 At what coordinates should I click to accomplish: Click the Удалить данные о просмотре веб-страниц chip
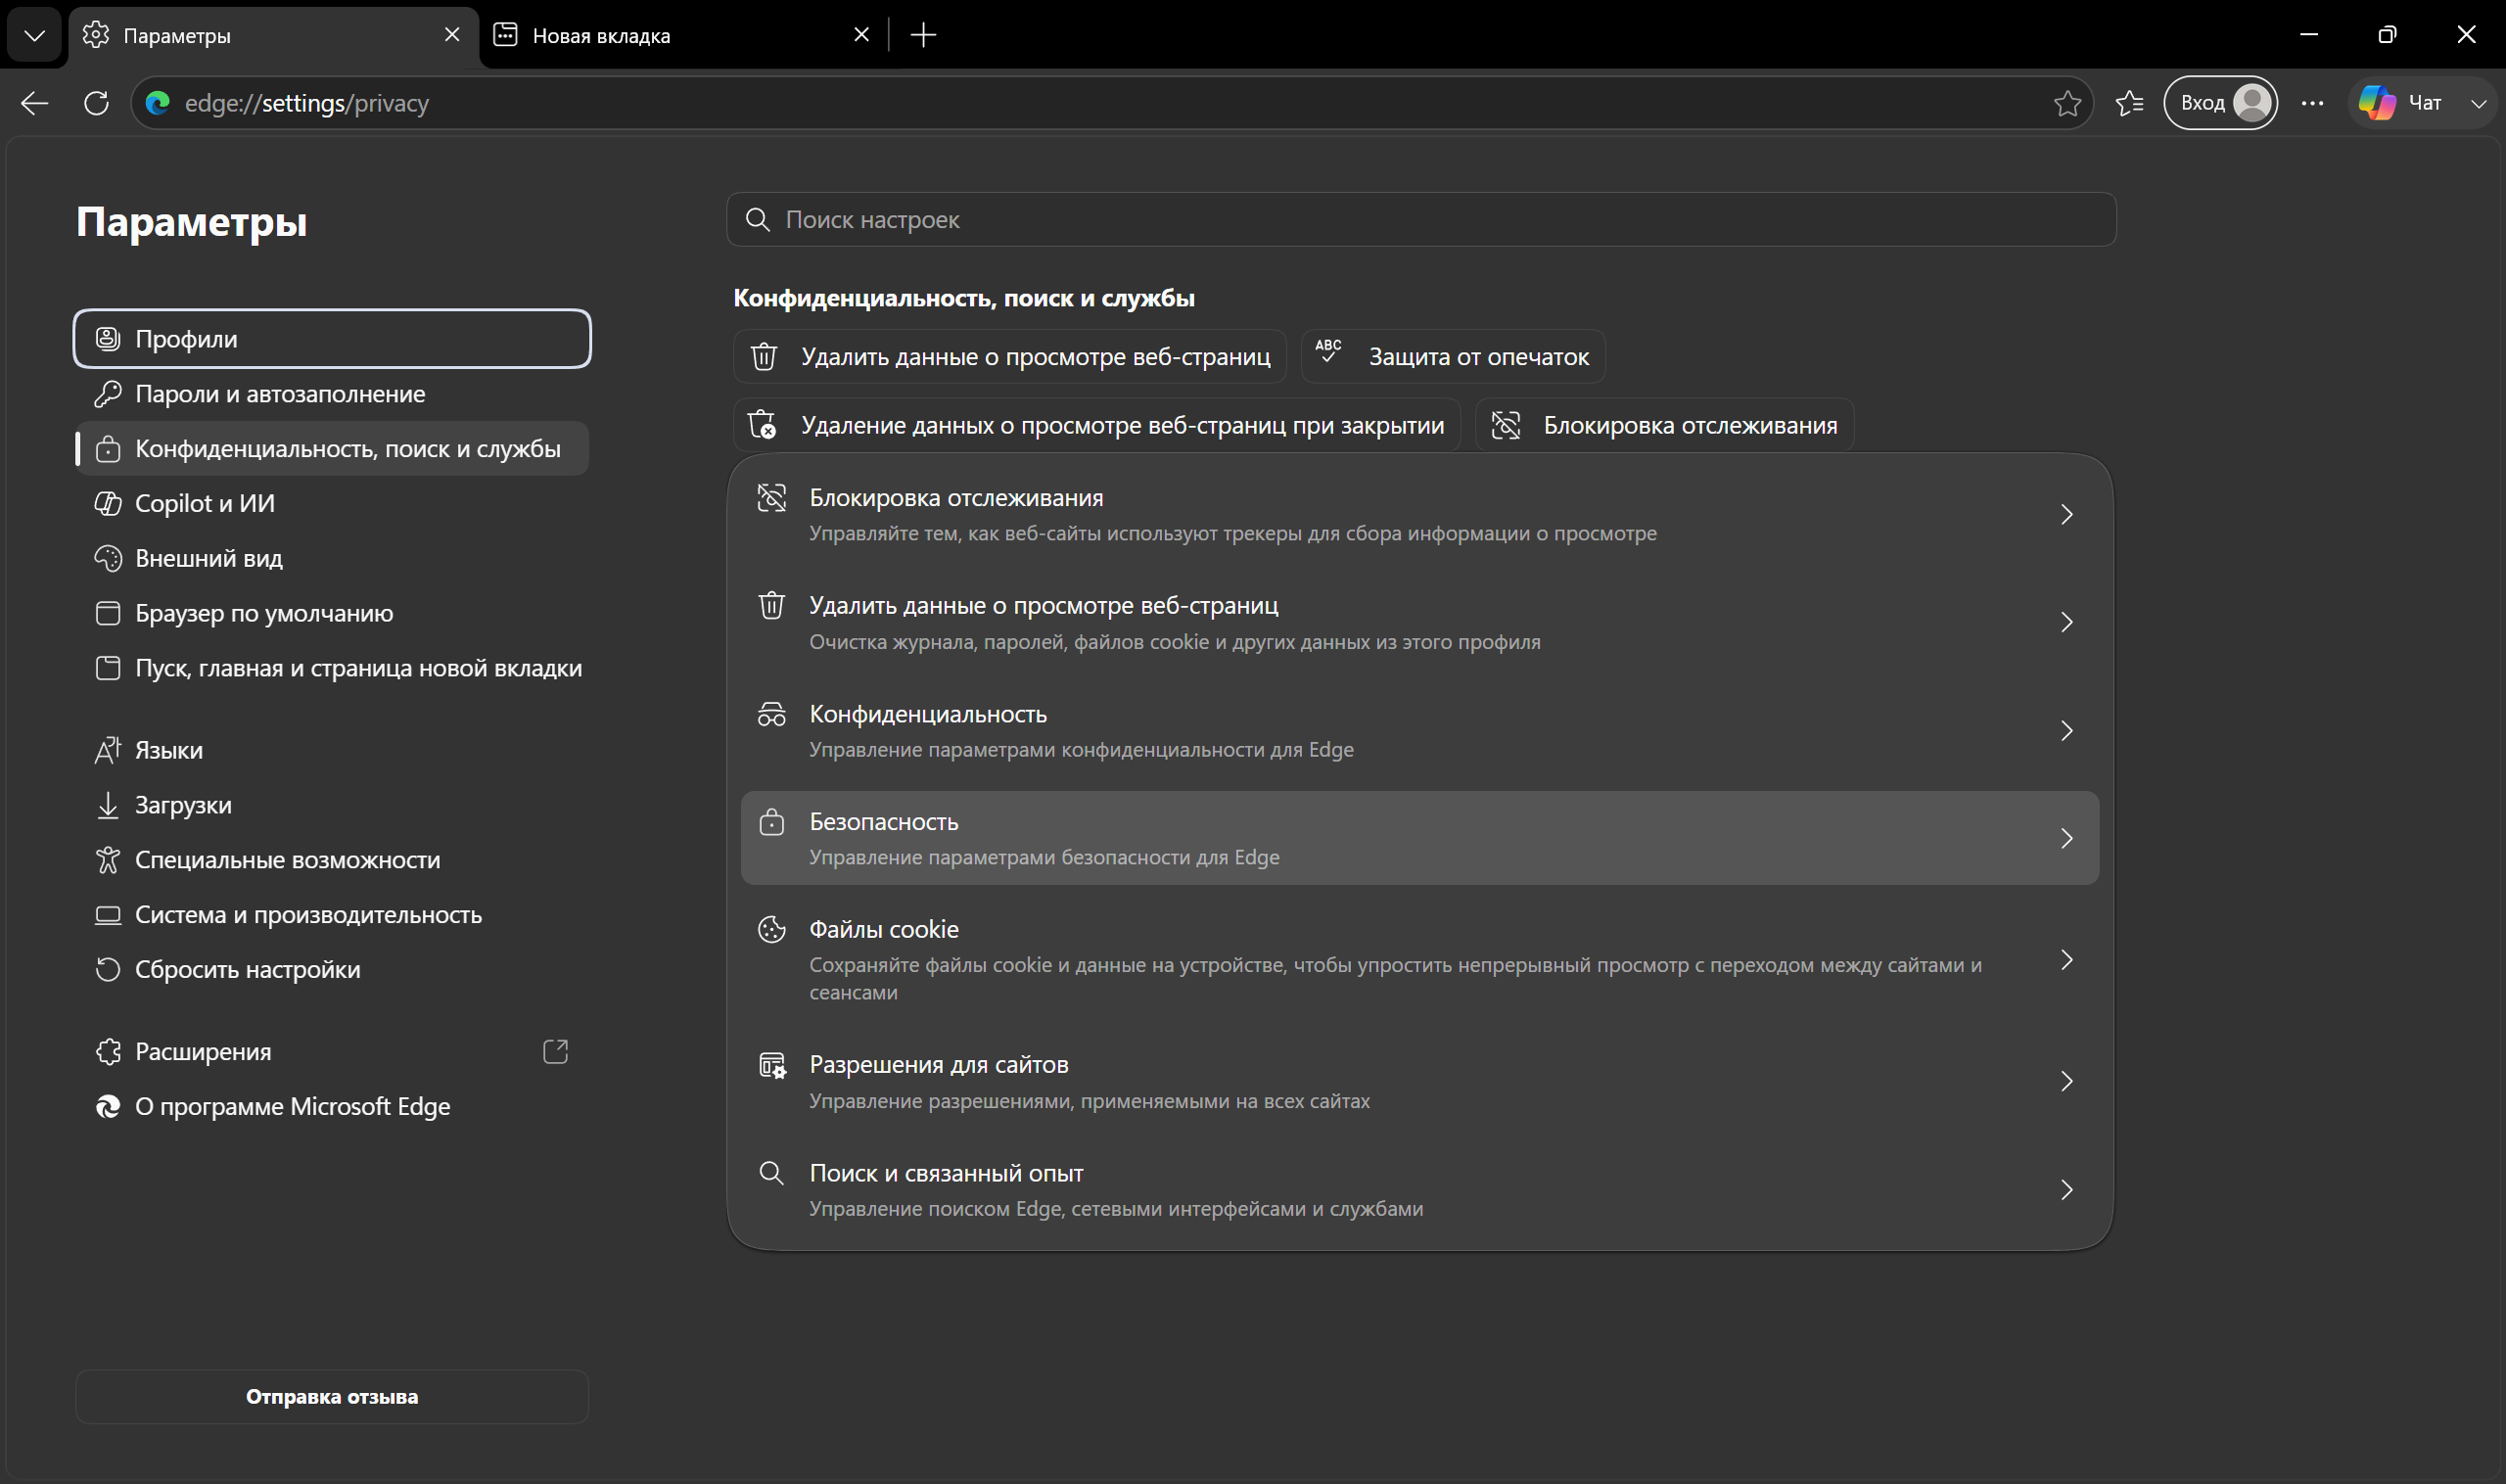click(1010, 357)
